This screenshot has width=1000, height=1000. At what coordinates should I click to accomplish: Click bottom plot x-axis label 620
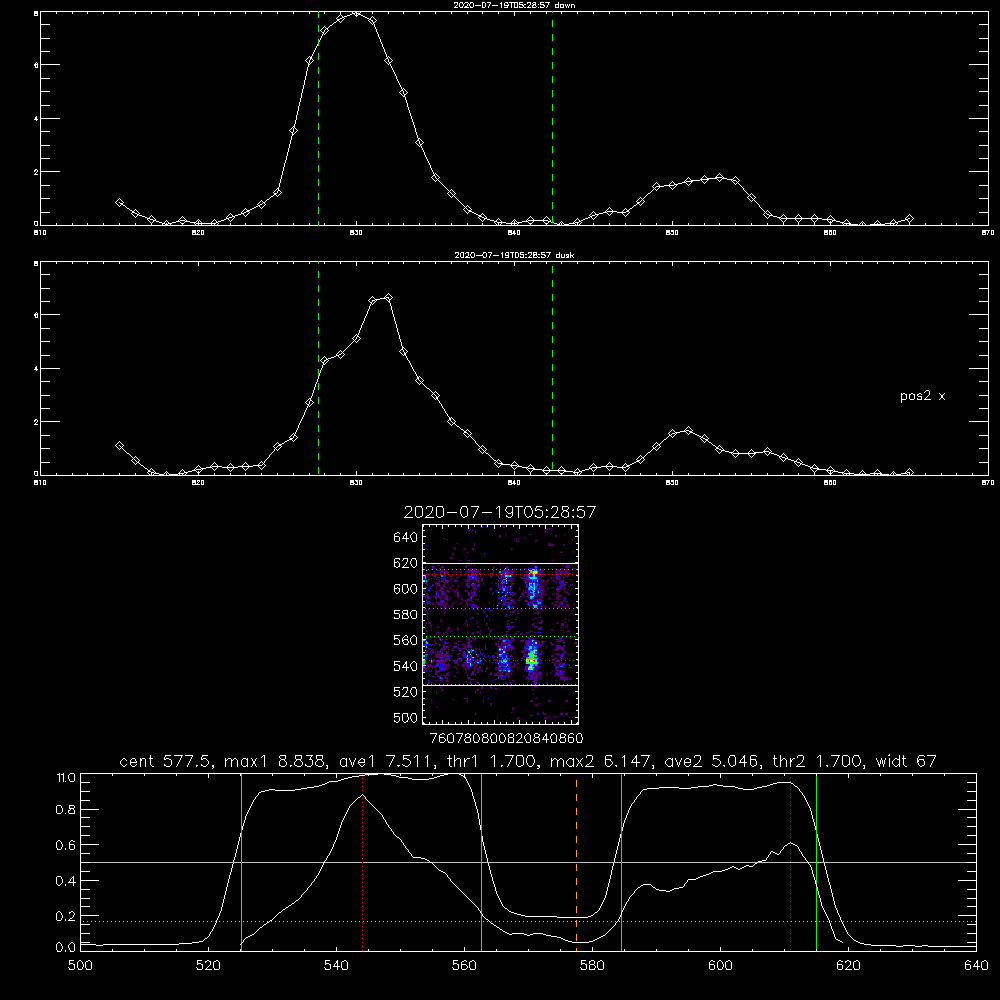coord(848,966)
